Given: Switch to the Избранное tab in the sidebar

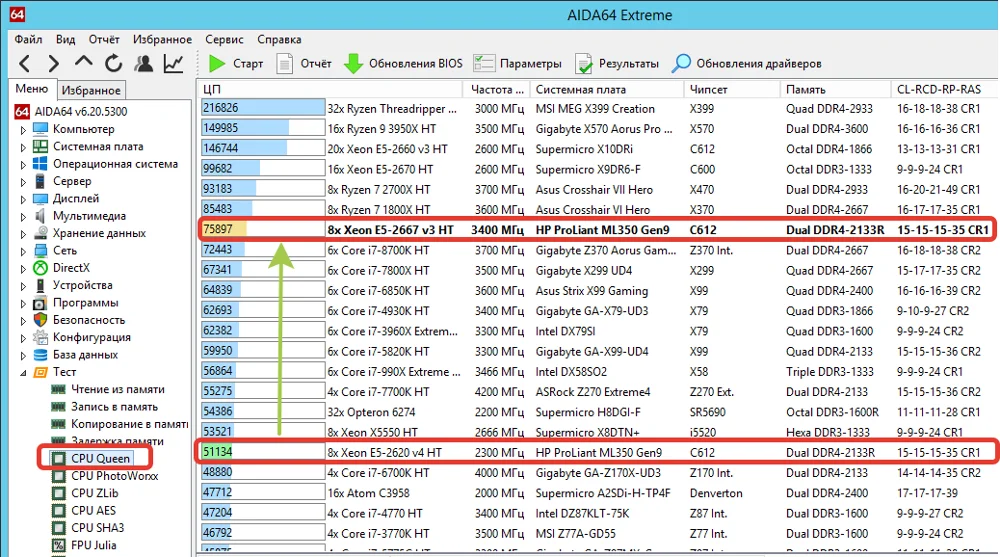Looking at the screenshot, I should point(91,90).
